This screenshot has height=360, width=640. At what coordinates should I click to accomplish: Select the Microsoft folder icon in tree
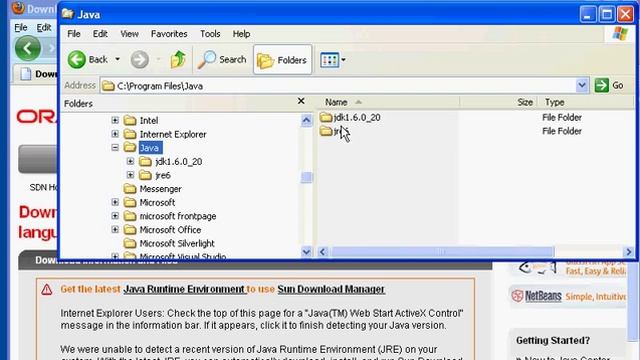pos(130,202)
